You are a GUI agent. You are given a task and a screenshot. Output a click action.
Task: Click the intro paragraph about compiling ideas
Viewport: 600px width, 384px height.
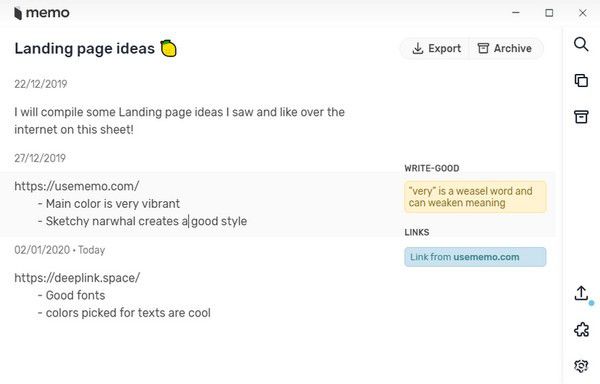(x=179, y=121)
